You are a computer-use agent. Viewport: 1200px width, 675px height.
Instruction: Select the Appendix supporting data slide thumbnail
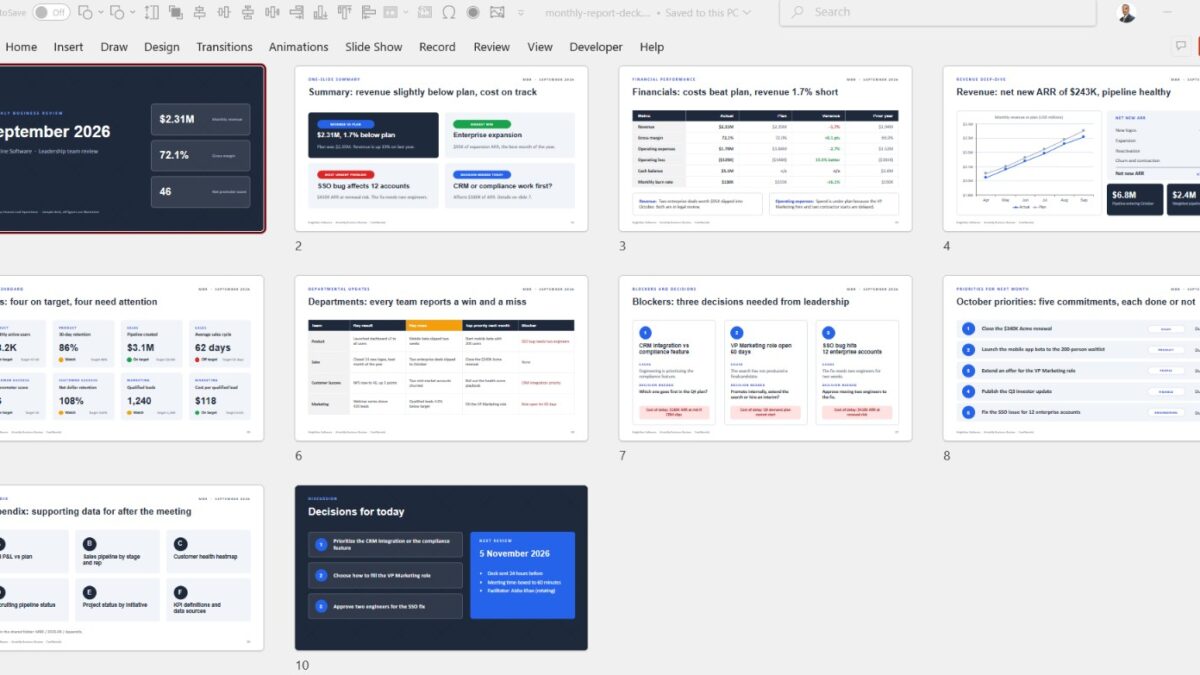(132, 568)
